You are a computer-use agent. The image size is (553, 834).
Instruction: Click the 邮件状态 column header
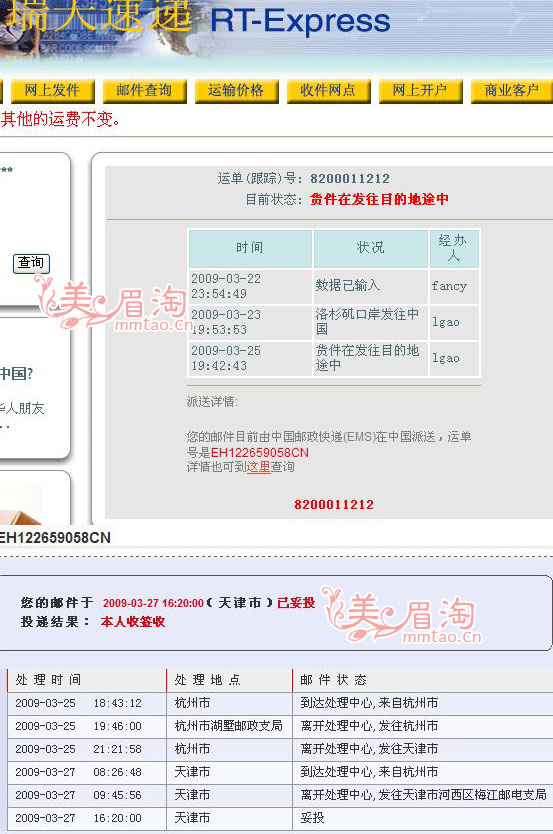coord(333,680)
